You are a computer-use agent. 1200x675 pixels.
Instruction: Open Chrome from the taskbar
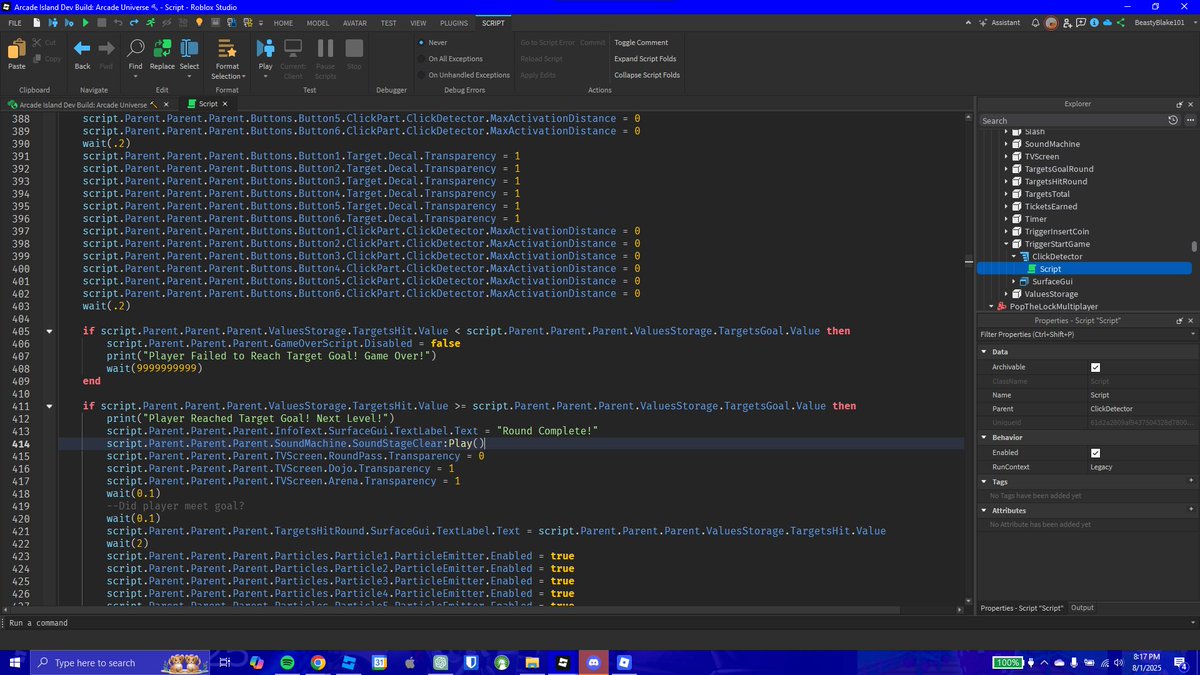(x=318, y=663)
